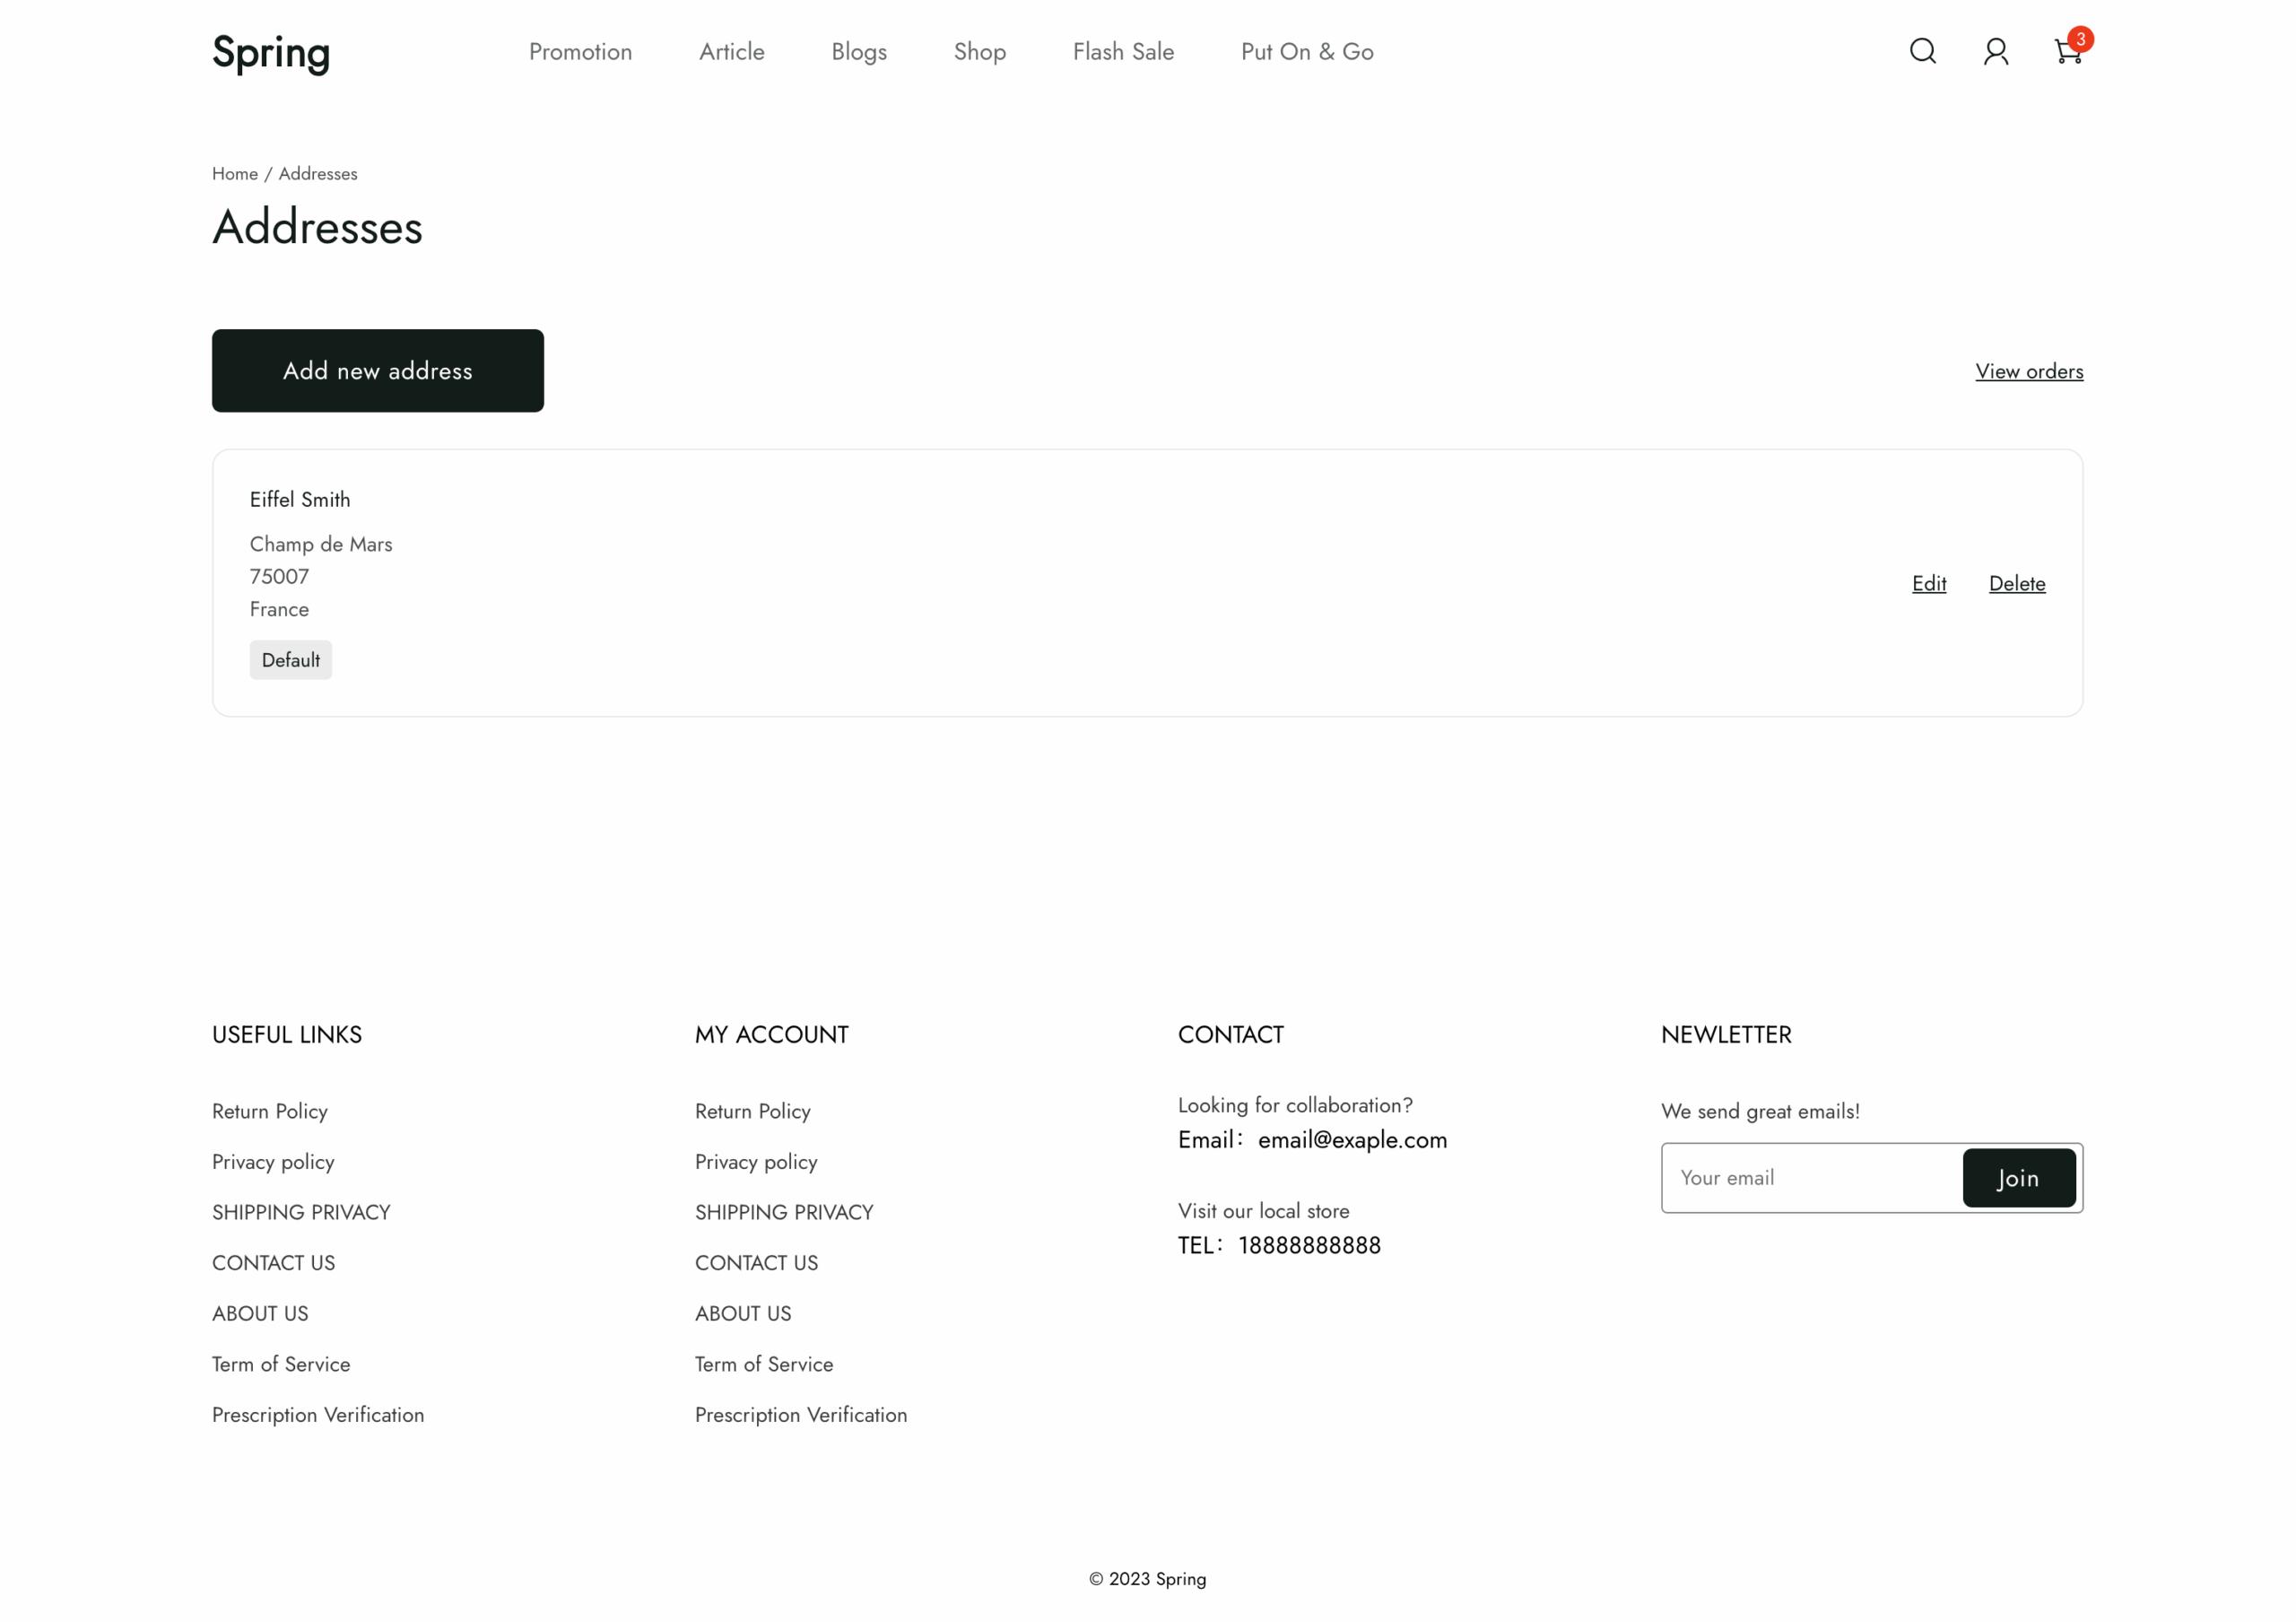Click the Add new address button
Image resolution: width=2296 pixels, height=1622 pixels.
pyautogui.click(x=378, y=371)
